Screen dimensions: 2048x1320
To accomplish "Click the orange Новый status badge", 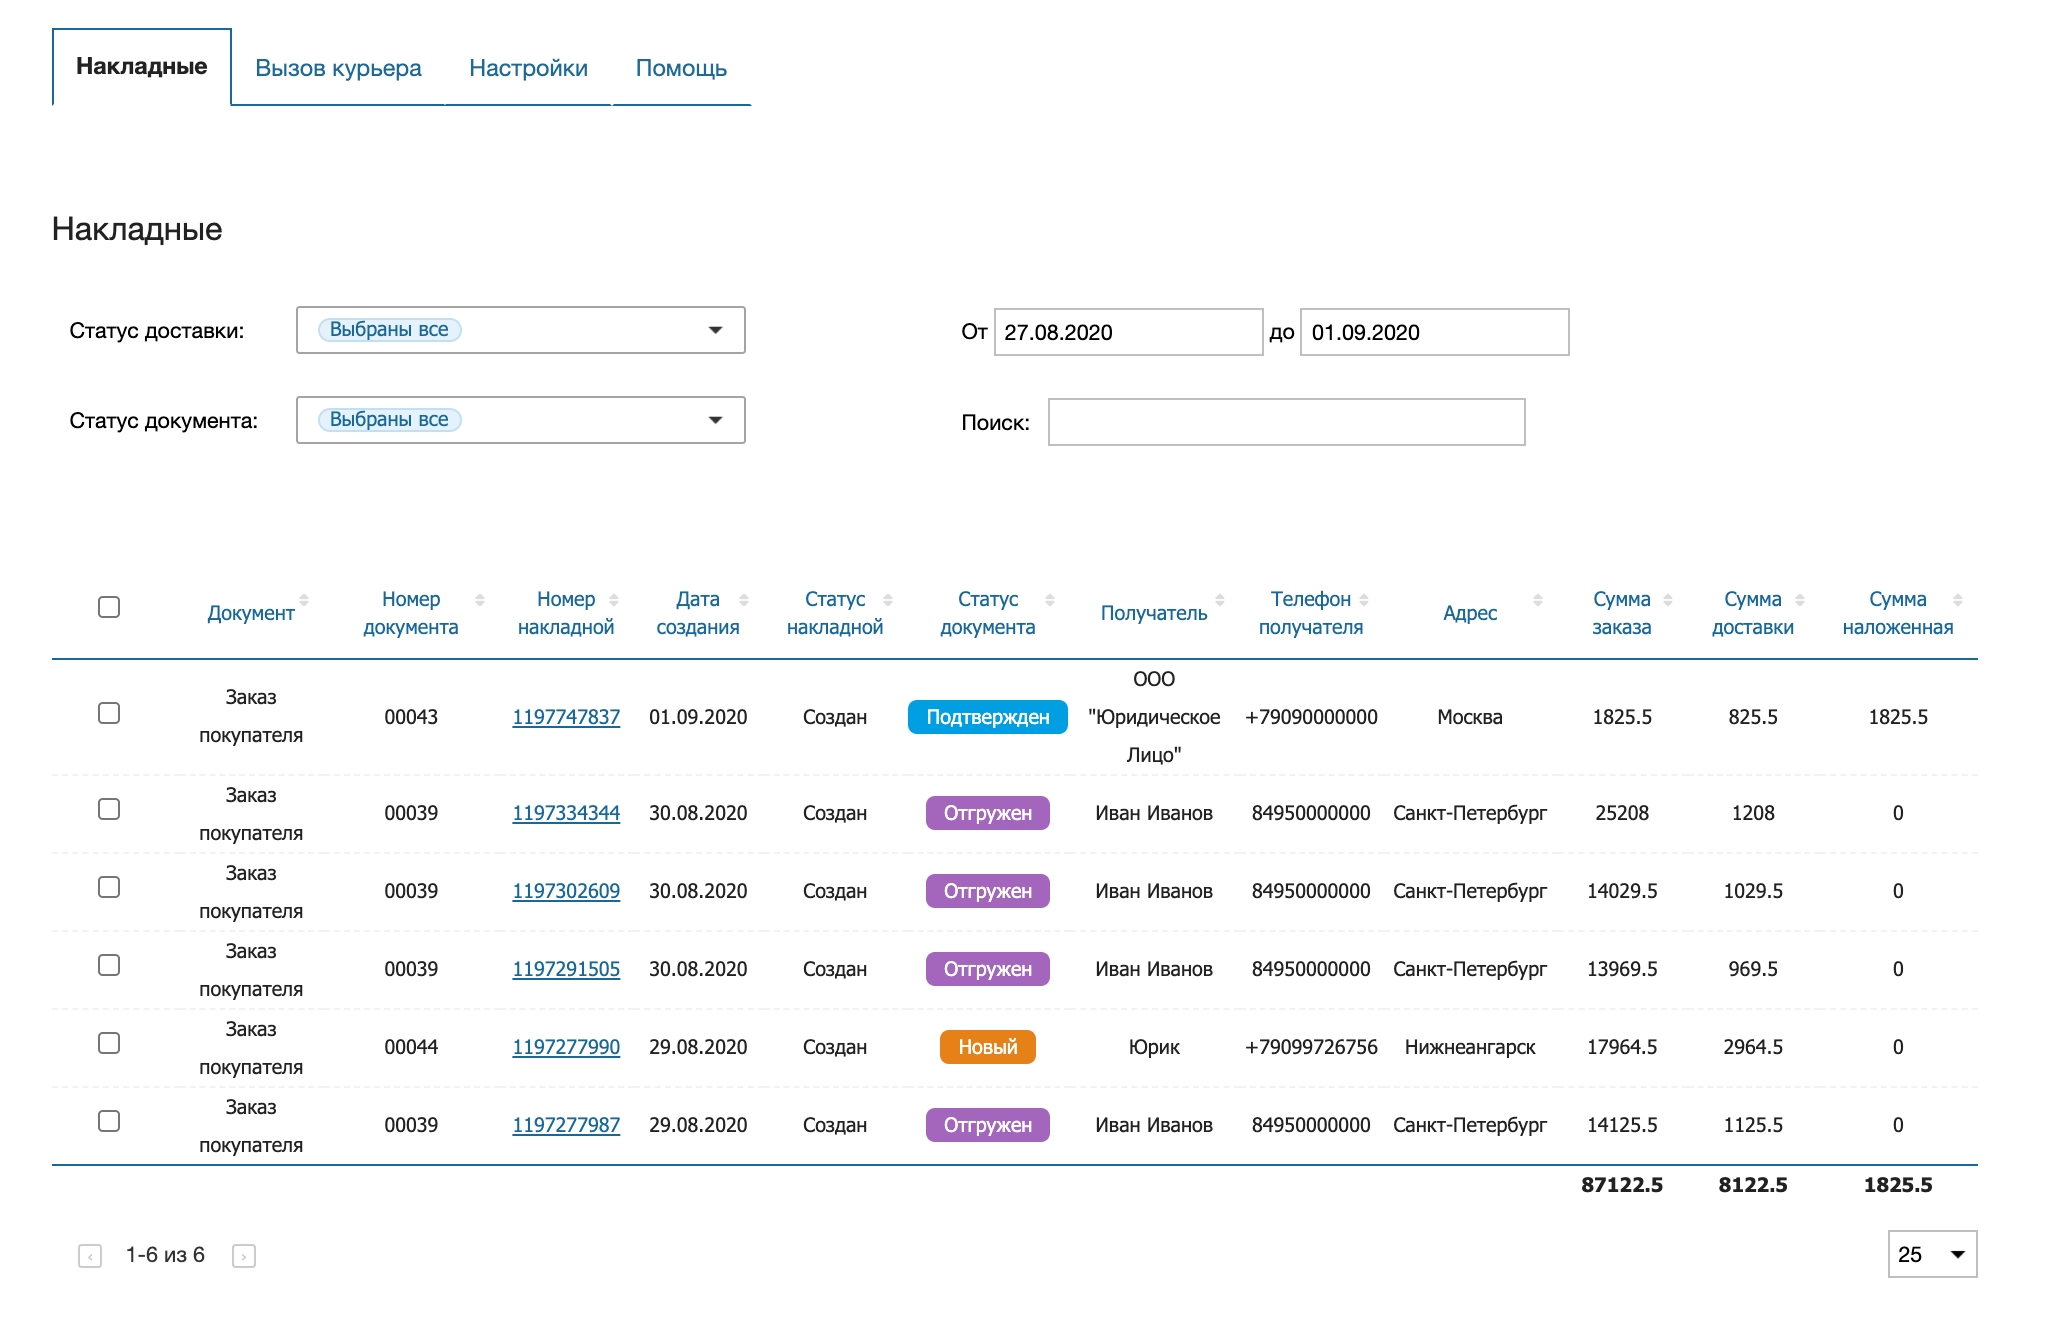I will [987, 1047].
